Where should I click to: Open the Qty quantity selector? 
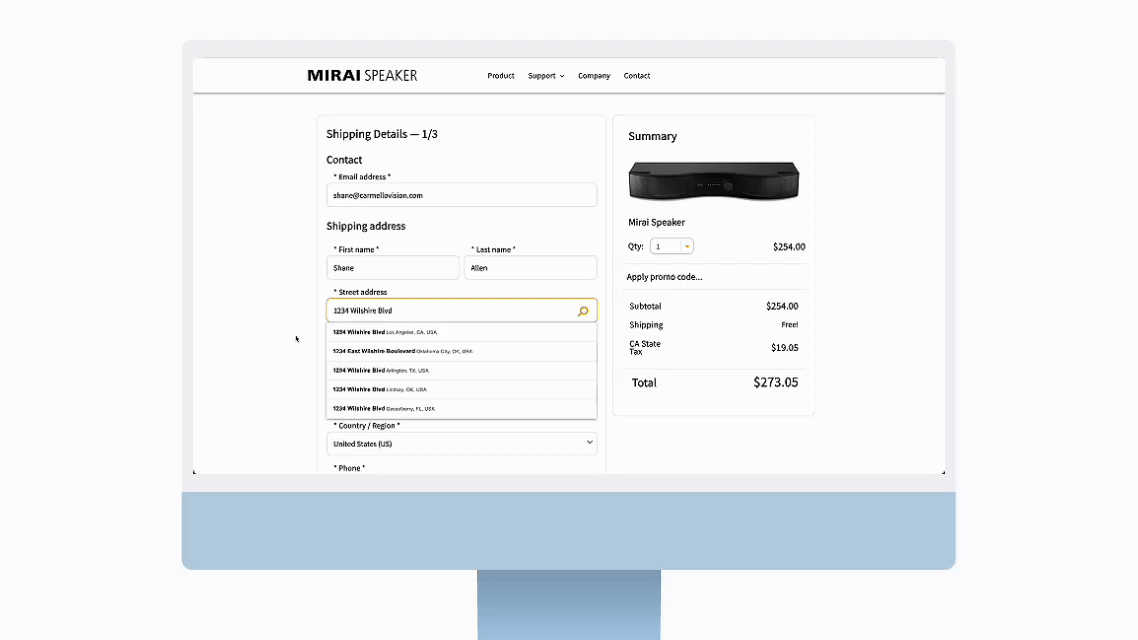pos(671,247)
